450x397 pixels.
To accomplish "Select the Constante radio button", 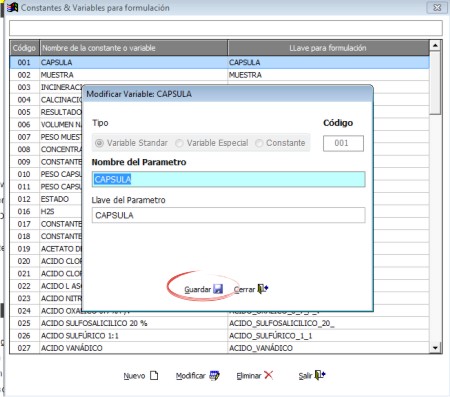I will (259, 143).
